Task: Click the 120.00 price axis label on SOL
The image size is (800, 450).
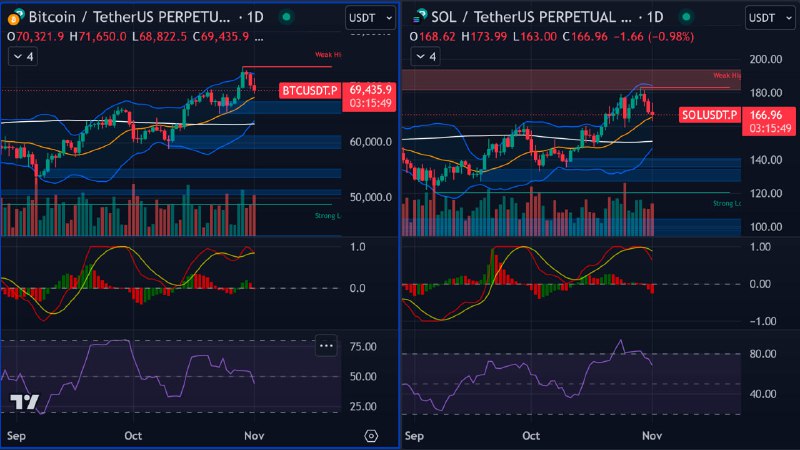Action: point(766,193)
